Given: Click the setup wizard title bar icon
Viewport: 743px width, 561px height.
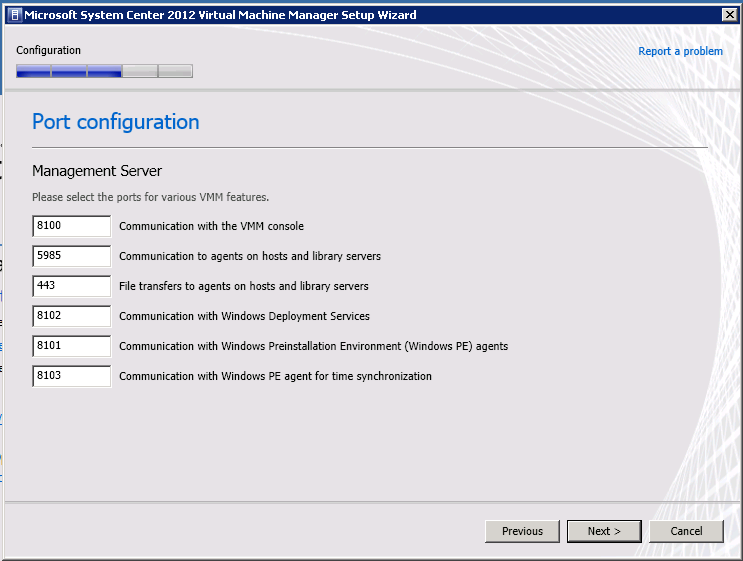Looking at the screenshot, I should 15,15.
